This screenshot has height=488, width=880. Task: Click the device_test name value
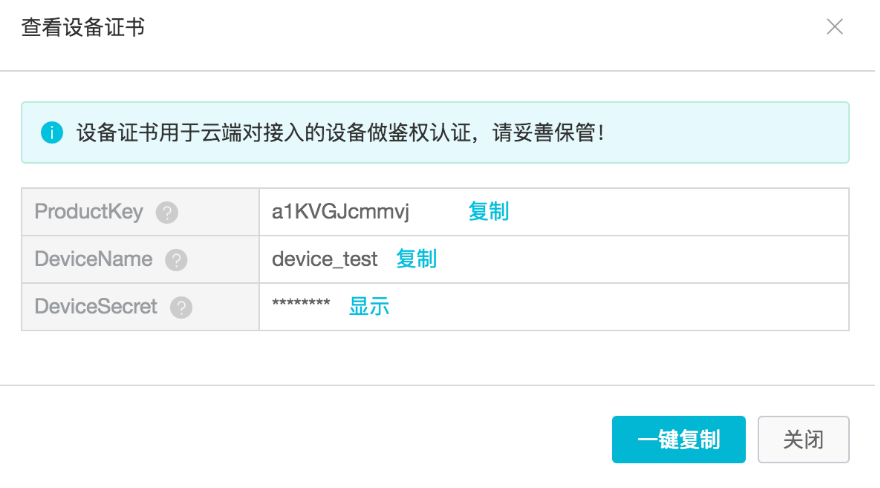pos(324,260)
